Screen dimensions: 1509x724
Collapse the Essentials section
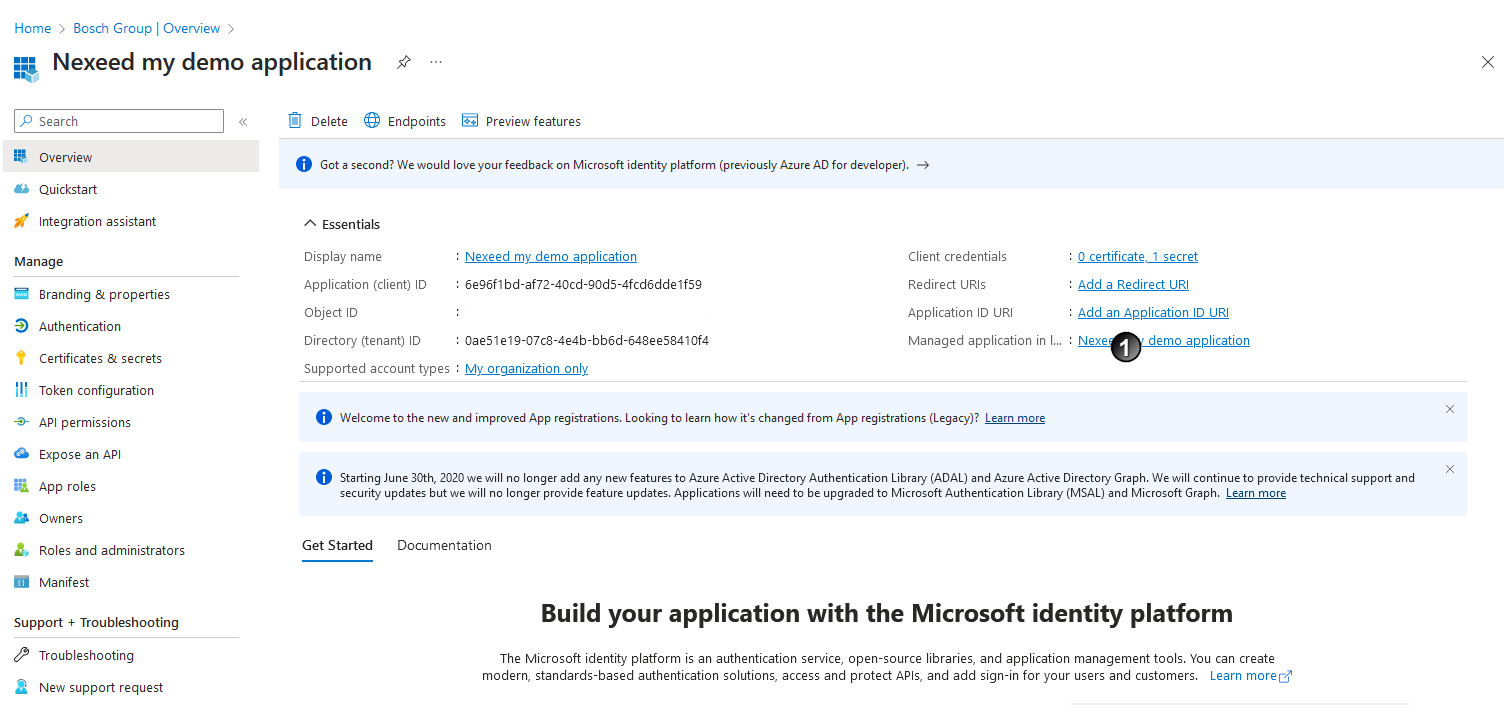coord(343,224)
